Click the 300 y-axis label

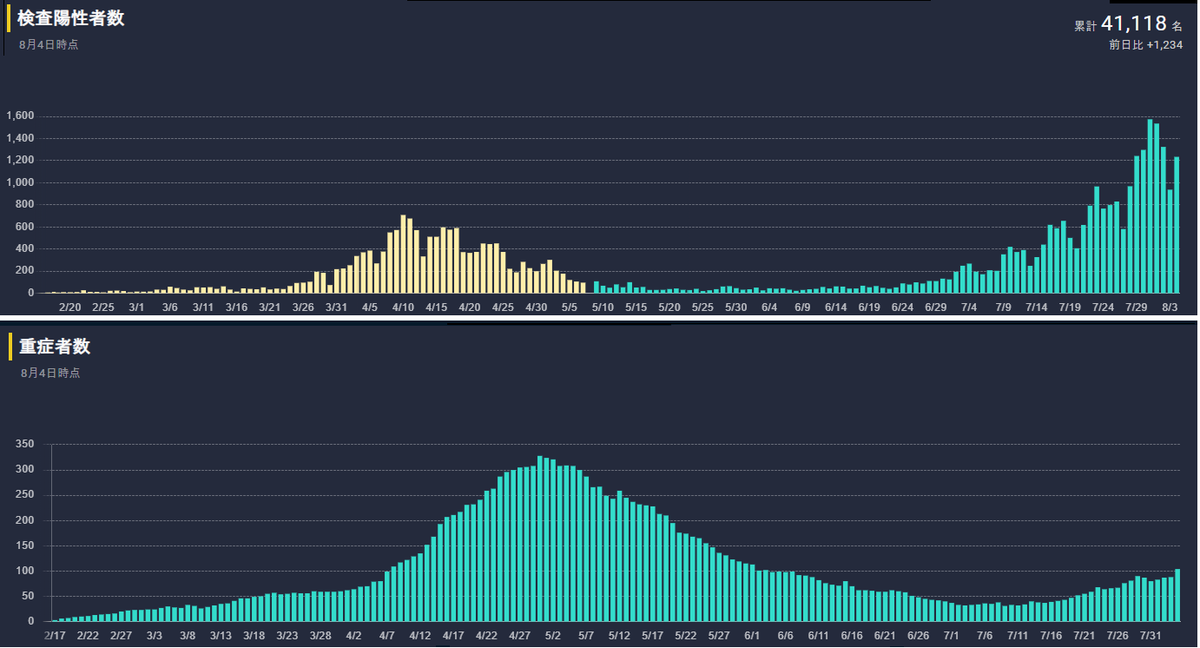click(26, 469)
